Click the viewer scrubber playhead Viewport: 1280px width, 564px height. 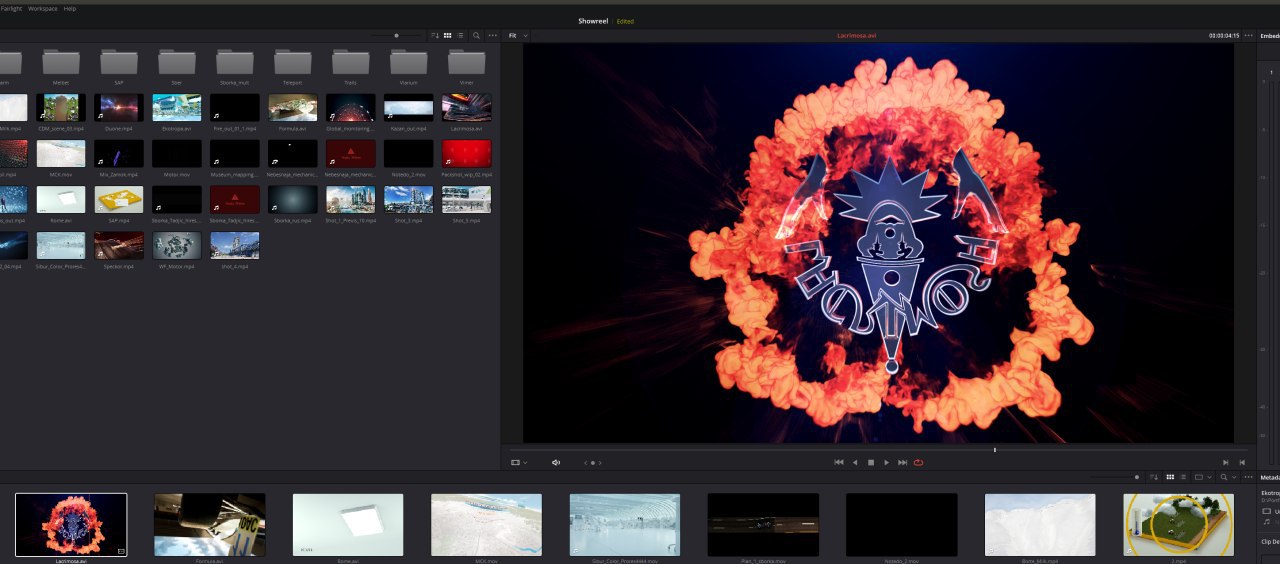(995, 450)
